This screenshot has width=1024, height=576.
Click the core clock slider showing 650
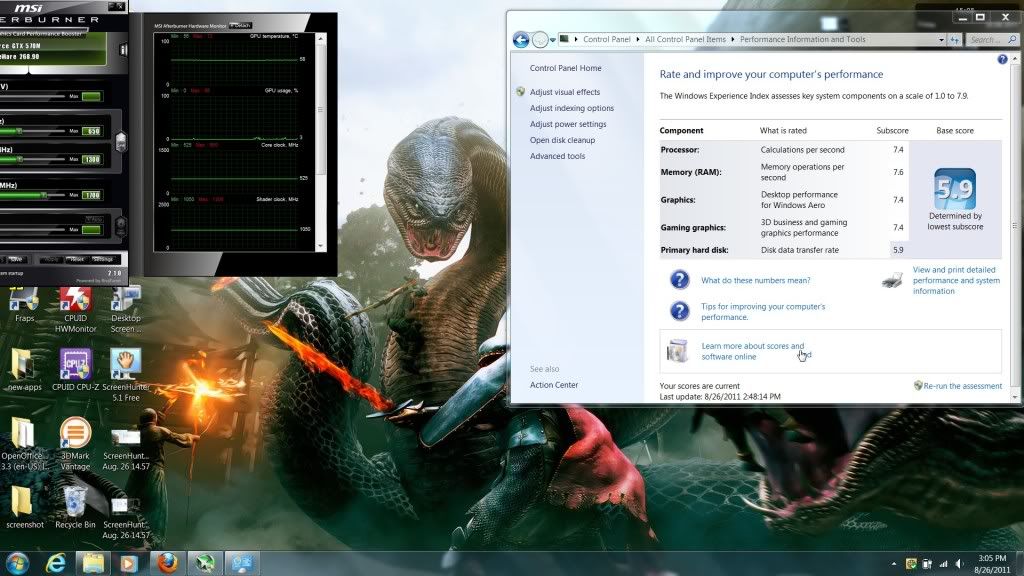click(33, 131)
